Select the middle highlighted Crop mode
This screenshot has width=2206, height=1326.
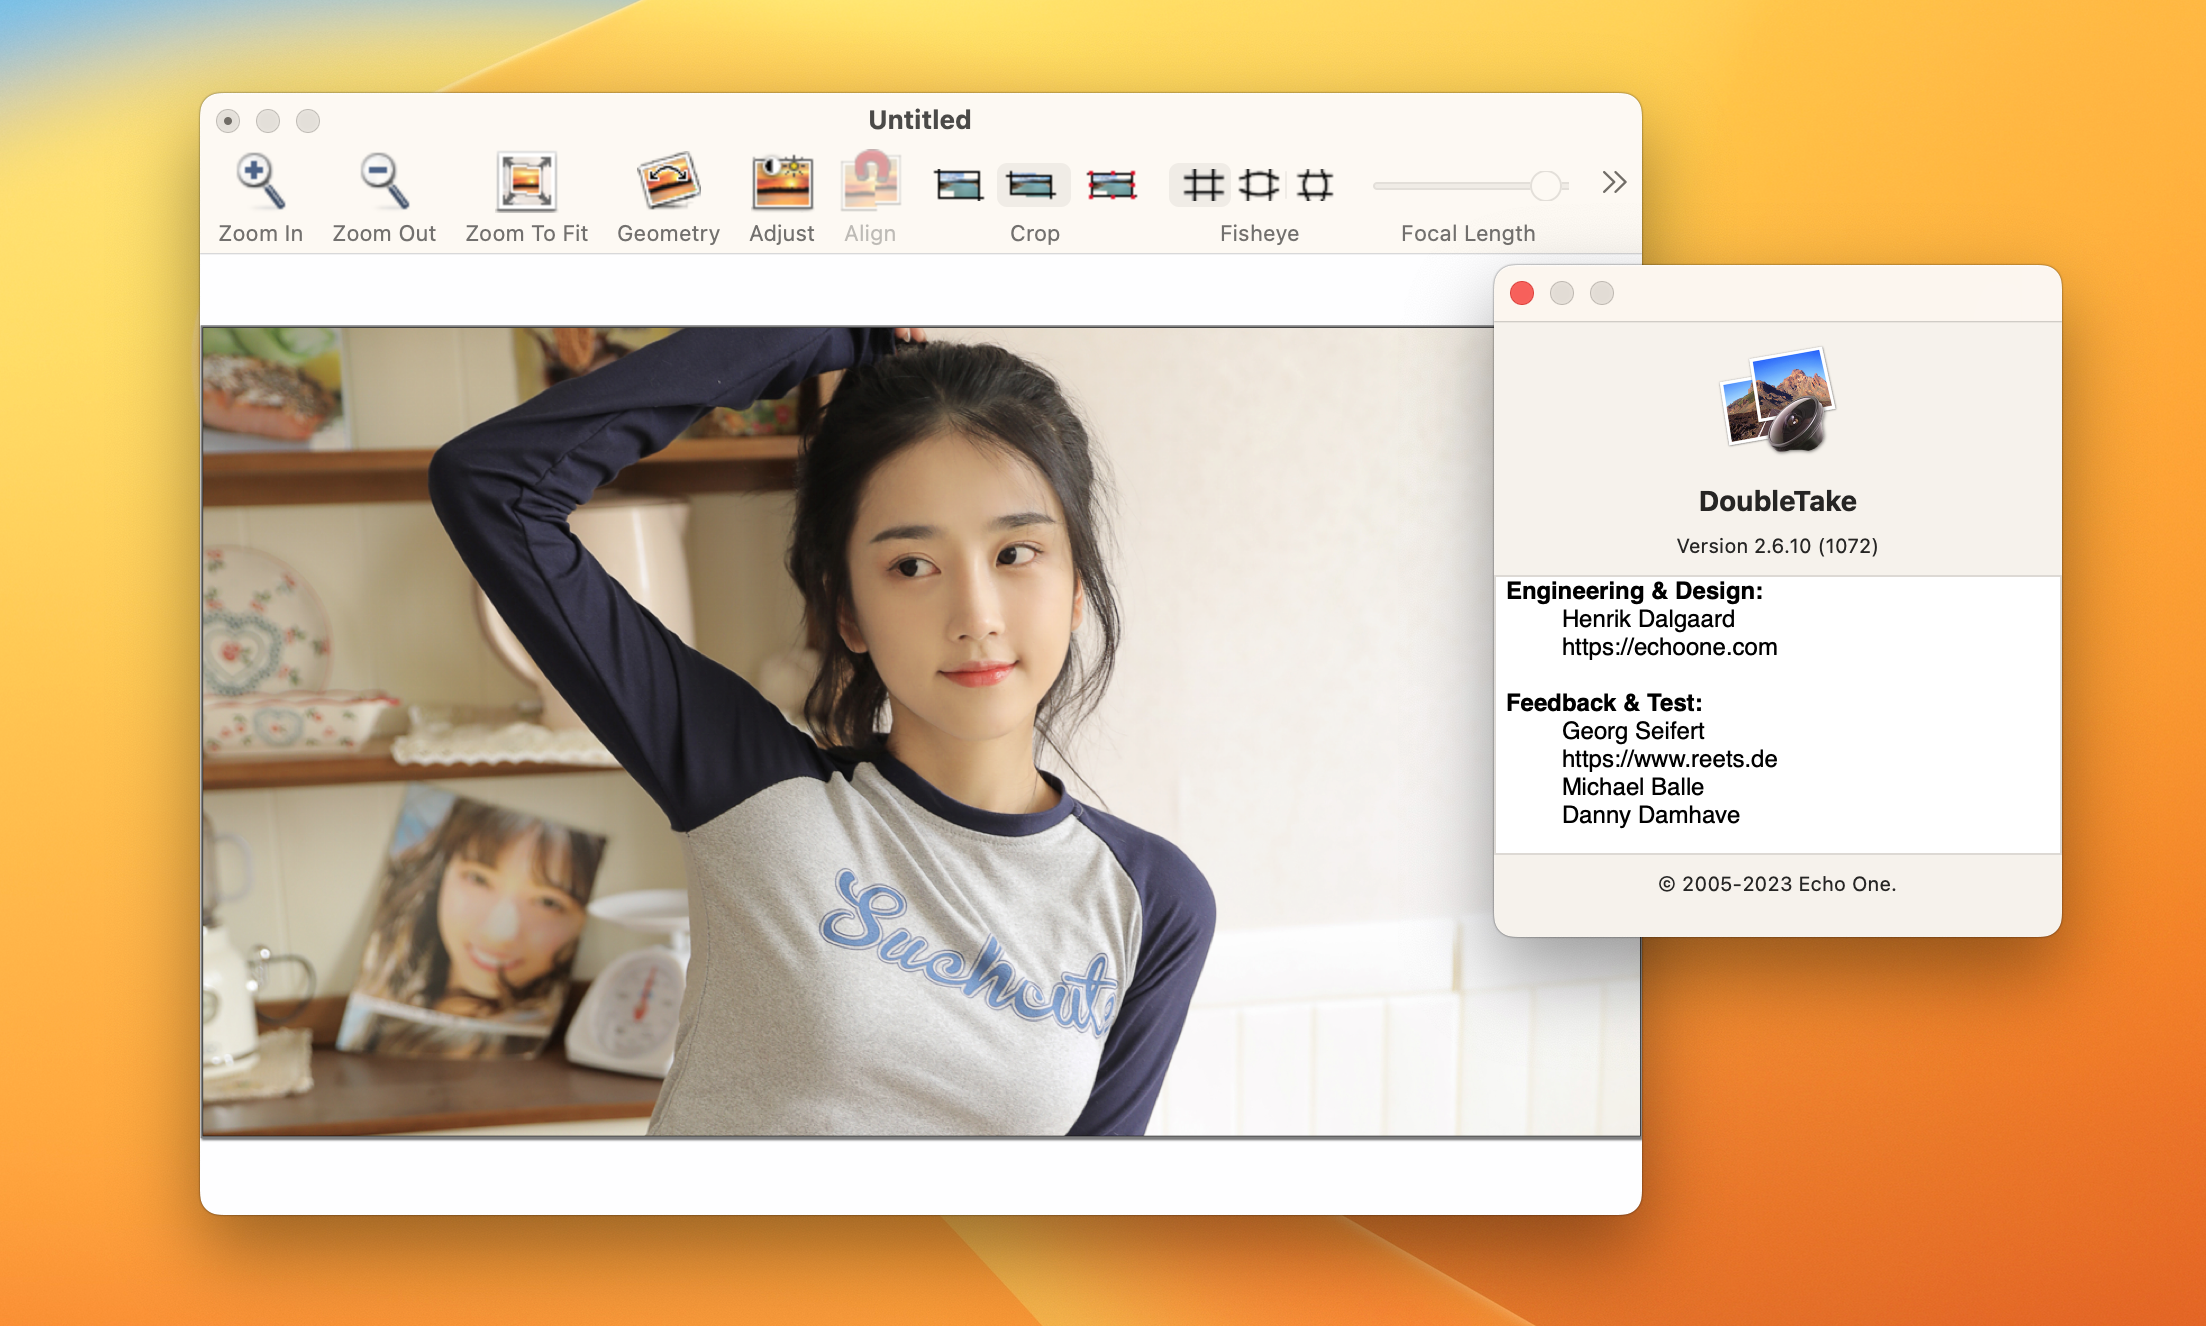(1032, 185)
